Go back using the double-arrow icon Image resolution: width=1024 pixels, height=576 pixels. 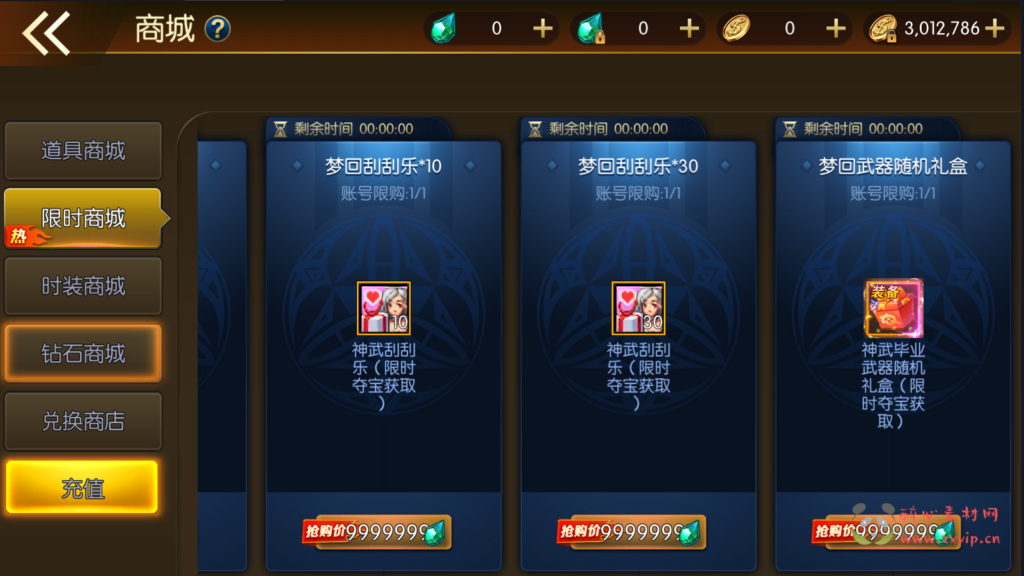point(46,33)
